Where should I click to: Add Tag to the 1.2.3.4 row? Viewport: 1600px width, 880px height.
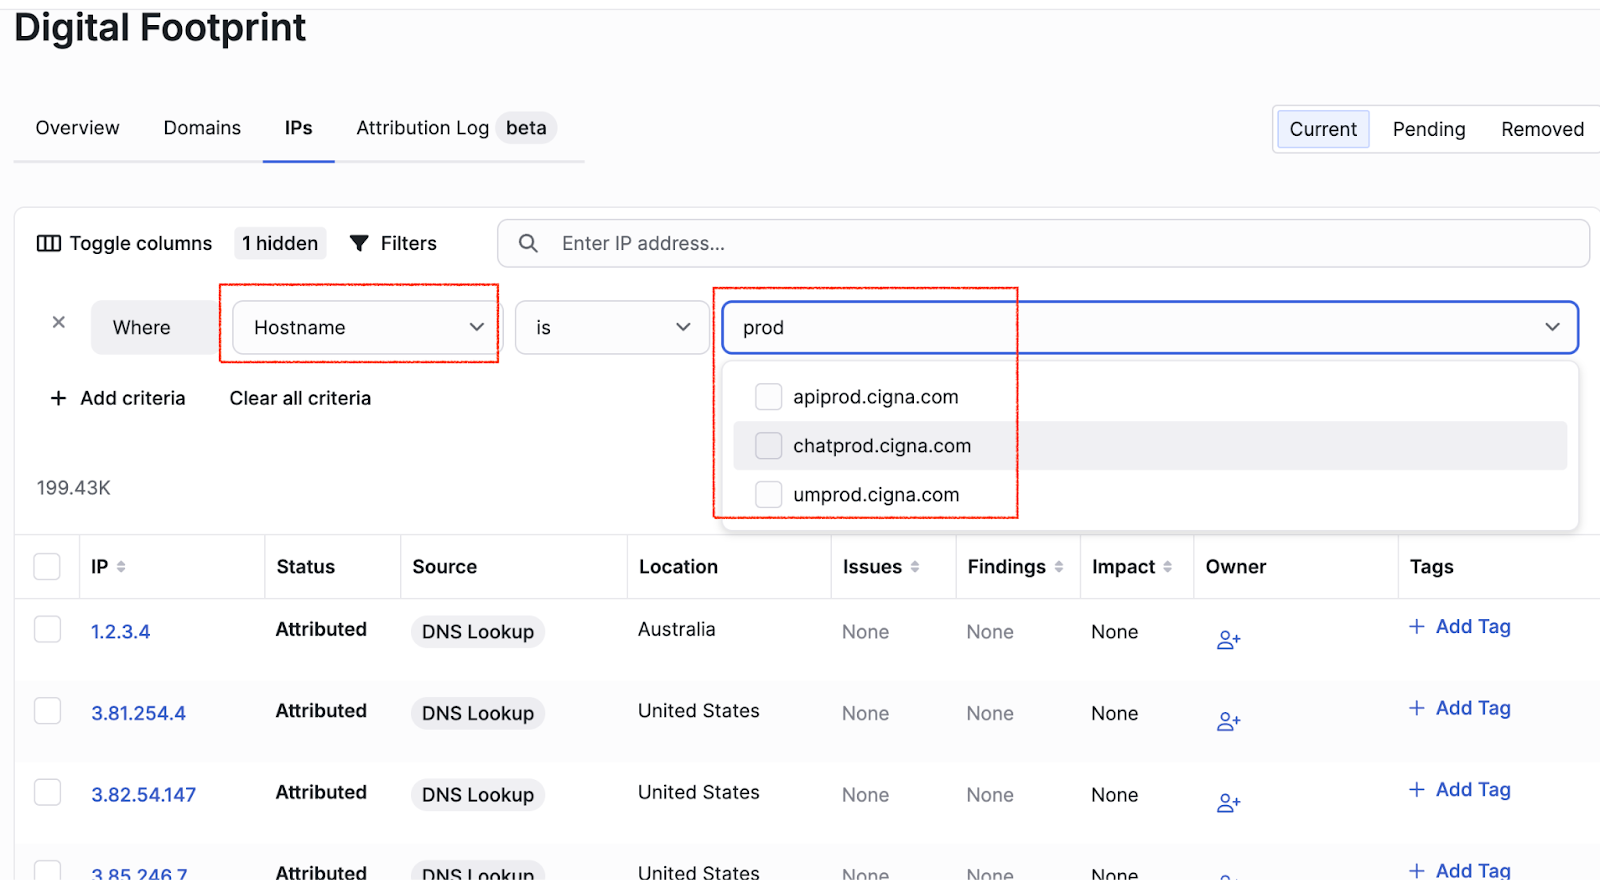1459,627
